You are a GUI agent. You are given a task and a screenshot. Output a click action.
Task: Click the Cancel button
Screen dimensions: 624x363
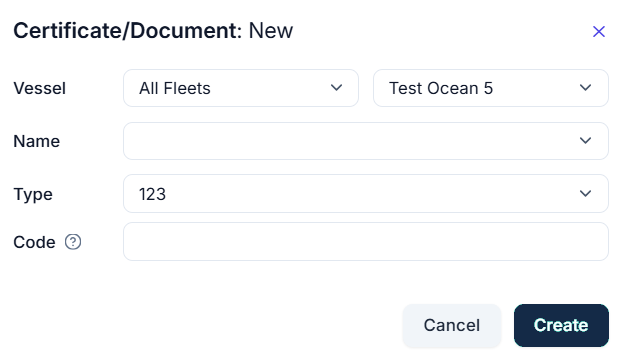pos(452,326)
